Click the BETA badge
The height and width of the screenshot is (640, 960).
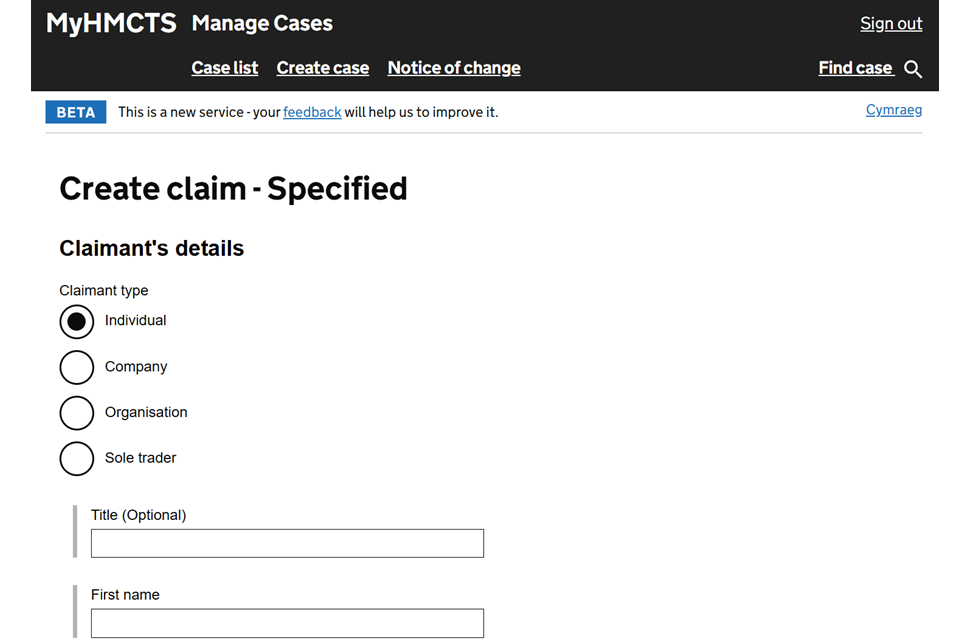(75, 112)
